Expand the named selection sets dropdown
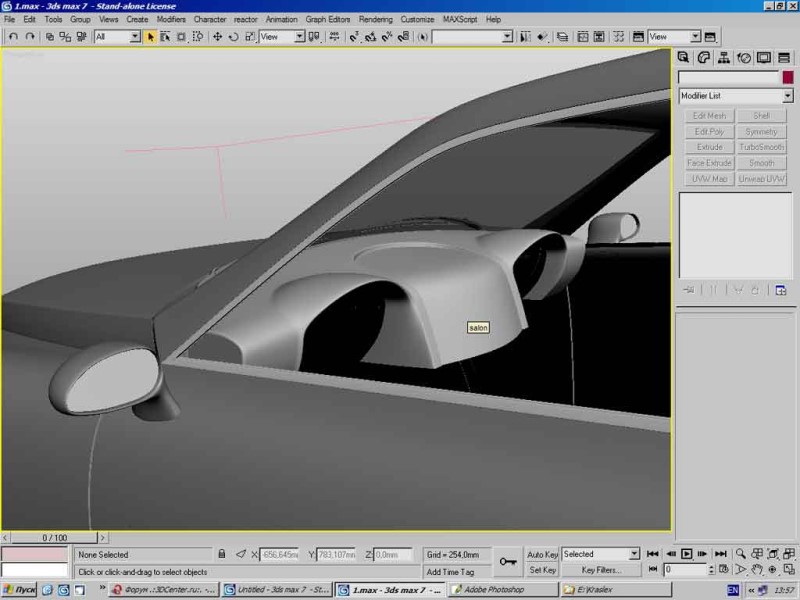This screenshot has width=800, height=600. (472, 37)
